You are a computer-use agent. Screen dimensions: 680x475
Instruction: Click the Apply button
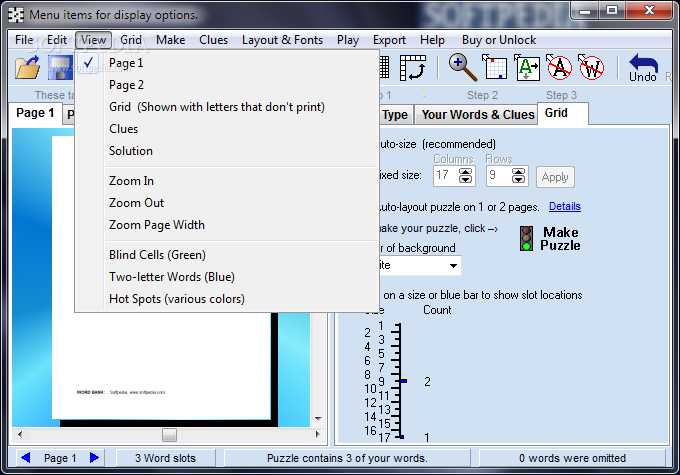555,177
